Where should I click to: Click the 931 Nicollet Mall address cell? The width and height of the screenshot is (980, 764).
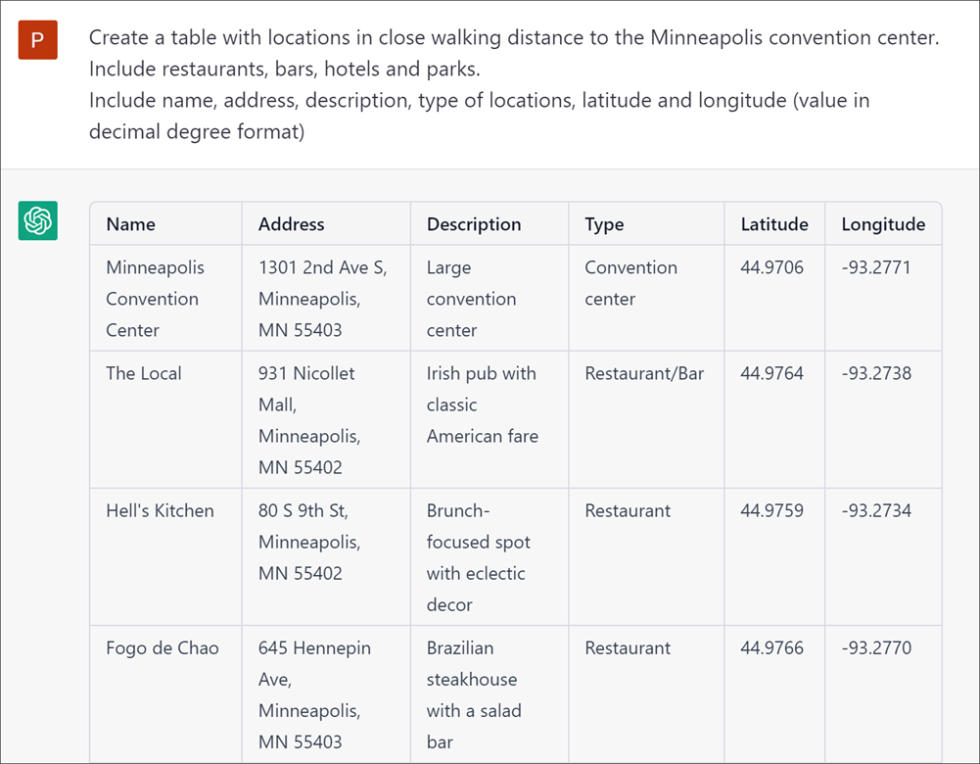309,420
